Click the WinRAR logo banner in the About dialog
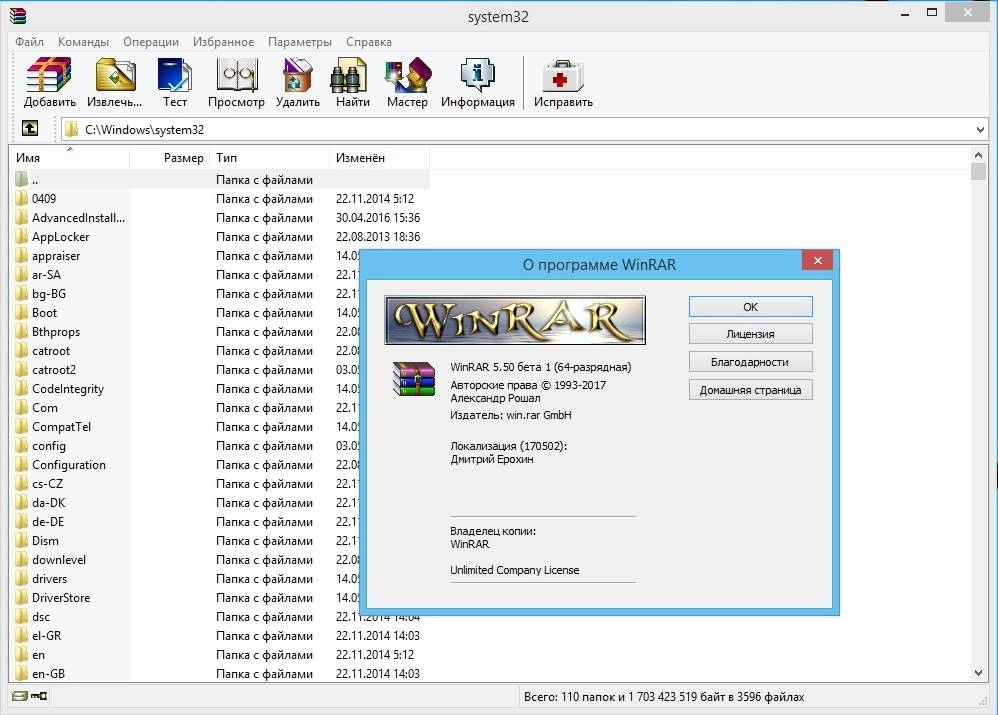Screen dimensions: 998x715 click(x=515, y=320)
